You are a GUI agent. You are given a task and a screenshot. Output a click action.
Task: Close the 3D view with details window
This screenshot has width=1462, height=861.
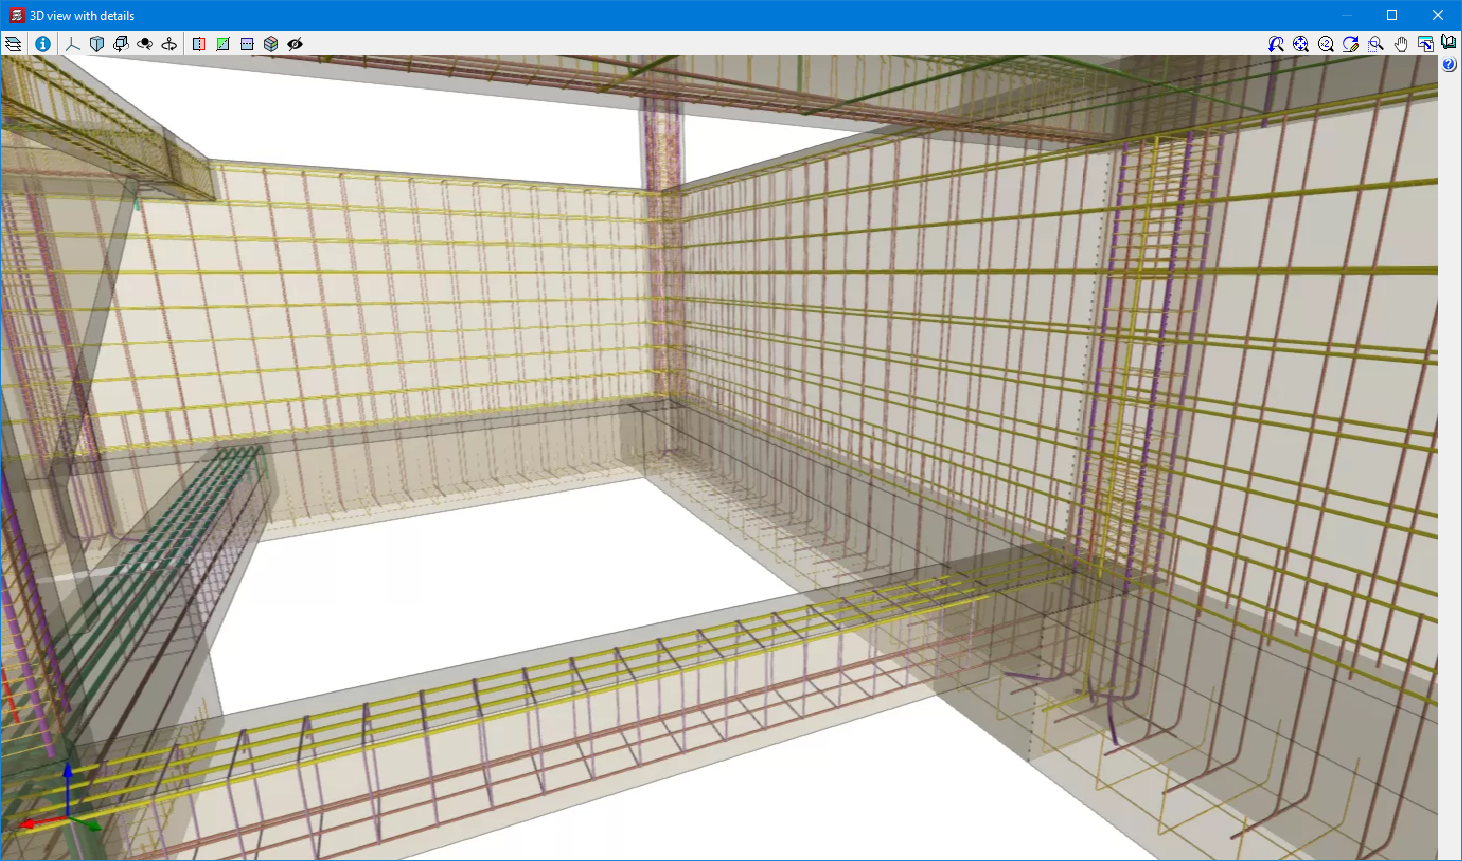click(x=1438, y=15)
